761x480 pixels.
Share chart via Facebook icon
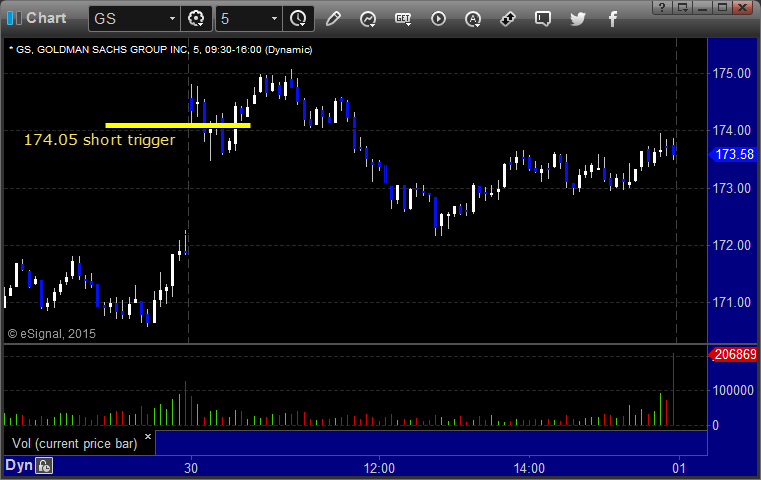[612, 19]
